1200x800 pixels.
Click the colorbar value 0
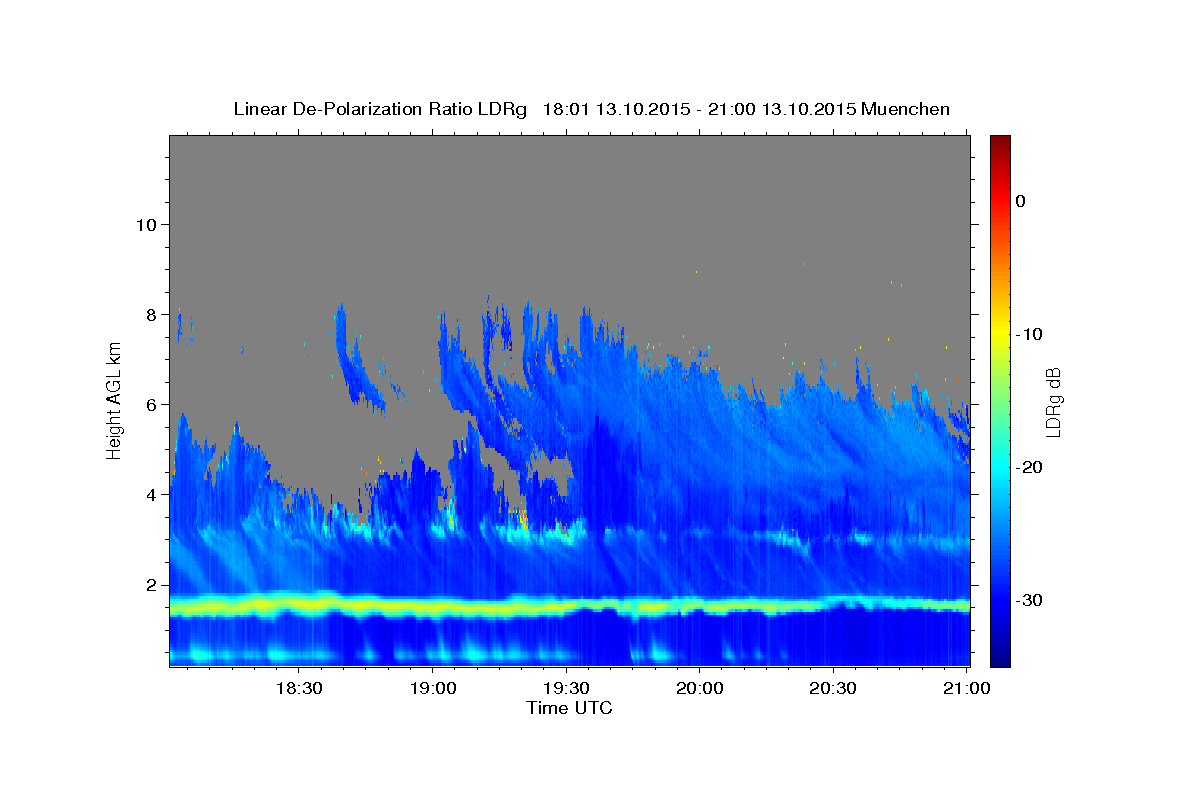1021,201
